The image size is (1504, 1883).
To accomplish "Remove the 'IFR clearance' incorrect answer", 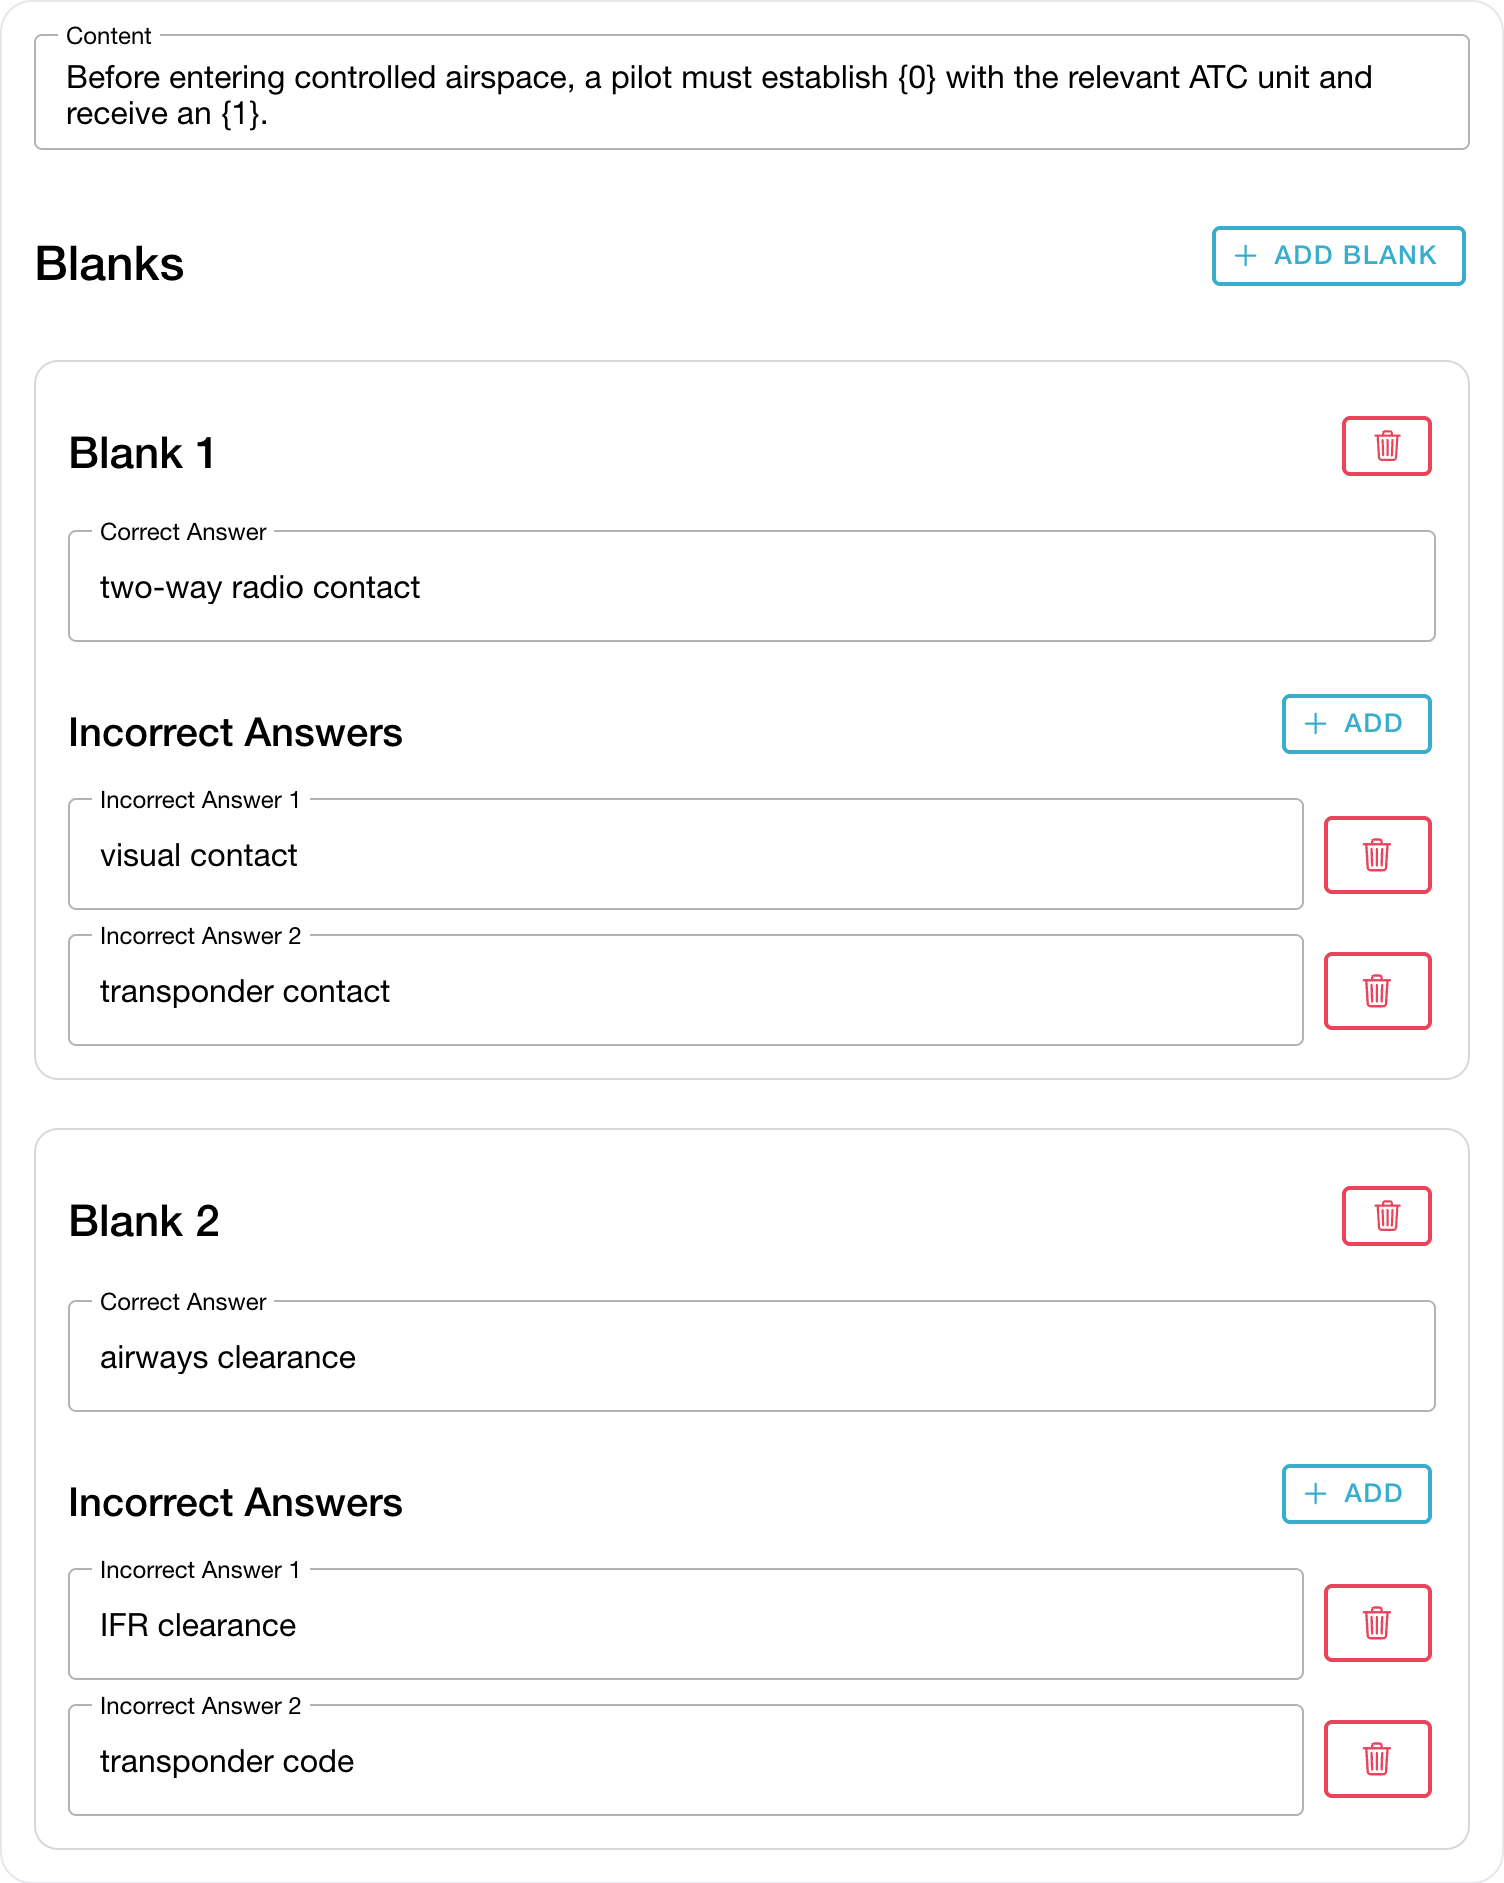I will (1377, 1623).
